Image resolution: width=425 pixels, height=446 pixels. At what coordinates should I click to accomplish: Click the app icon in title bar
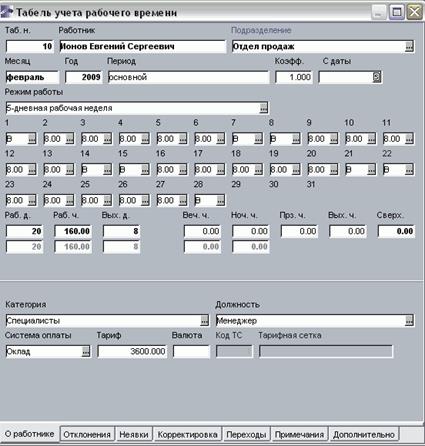point(7,12)
